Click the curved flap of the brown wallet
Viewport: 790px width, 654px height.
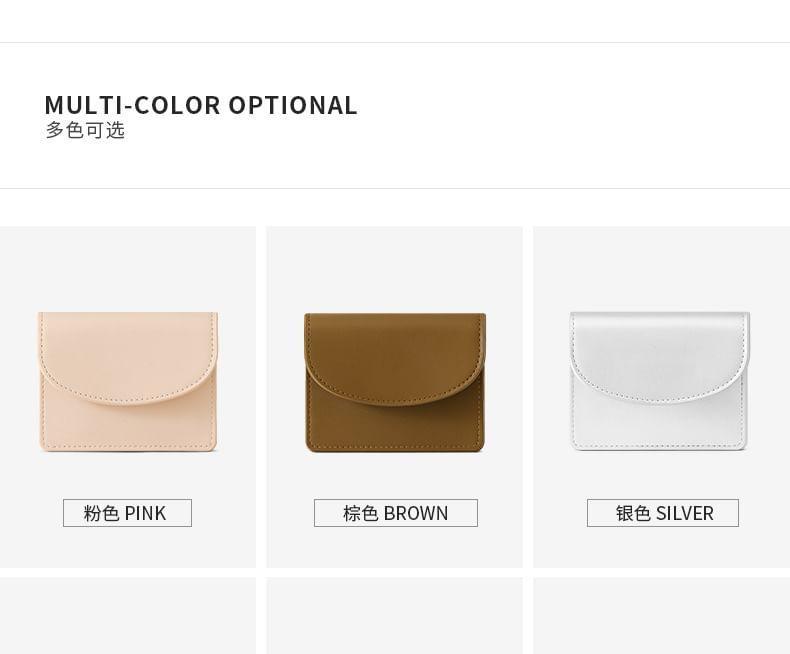[x=395, y=359]
